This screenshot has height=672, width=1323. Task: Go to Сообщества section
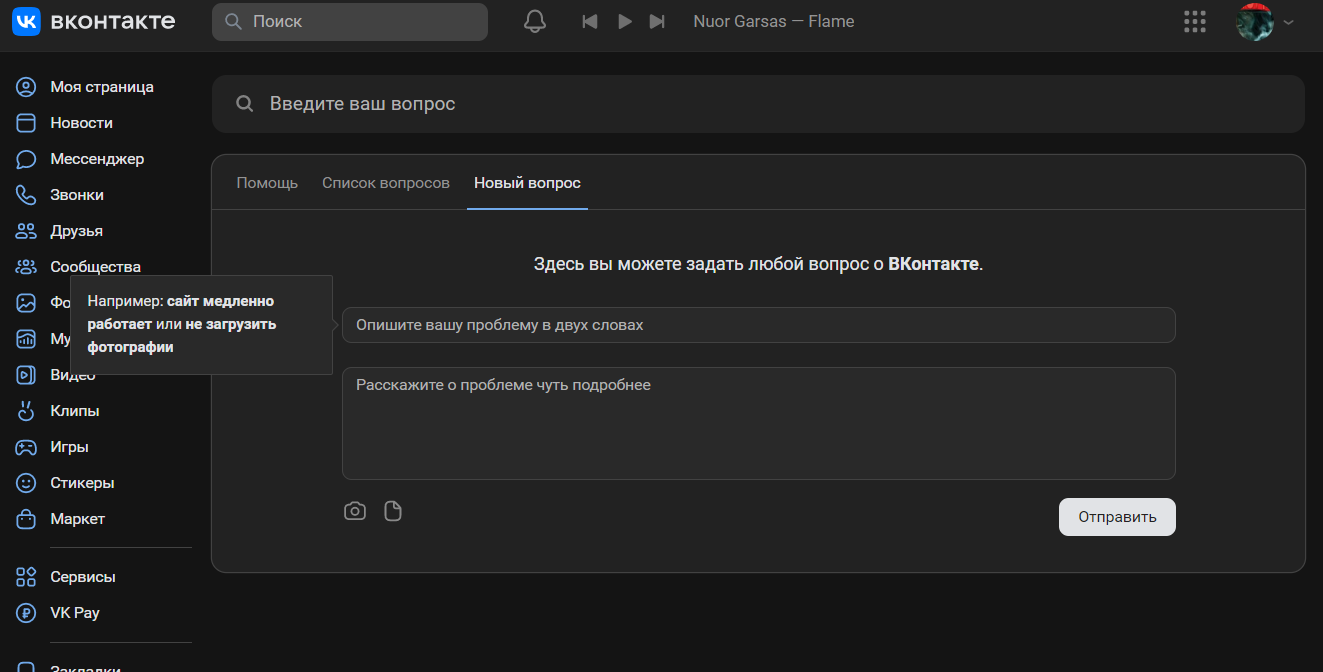[96, 267]
